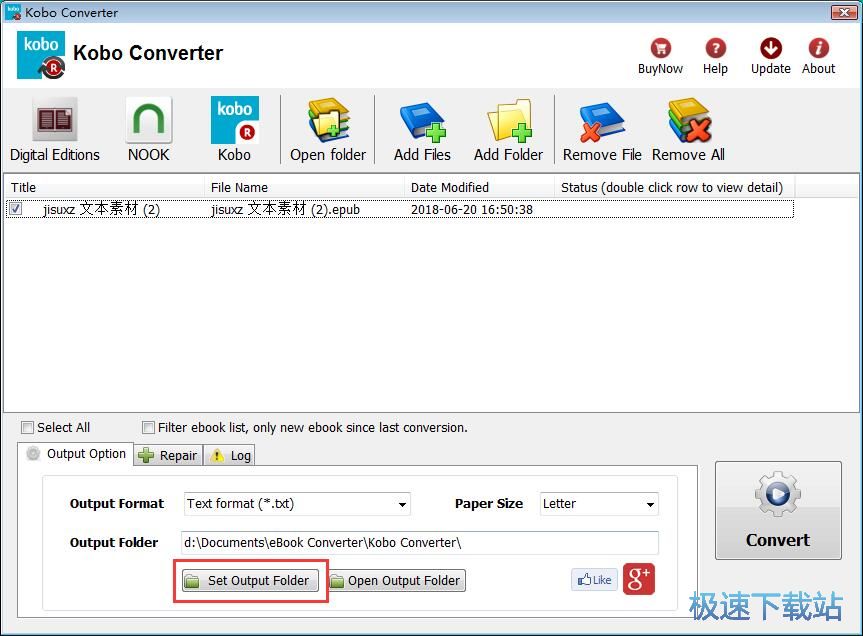The image size is (863, 636).
Task: Click the jisuxz 文本素材 (2) title cell
Action: coord(101,210)
